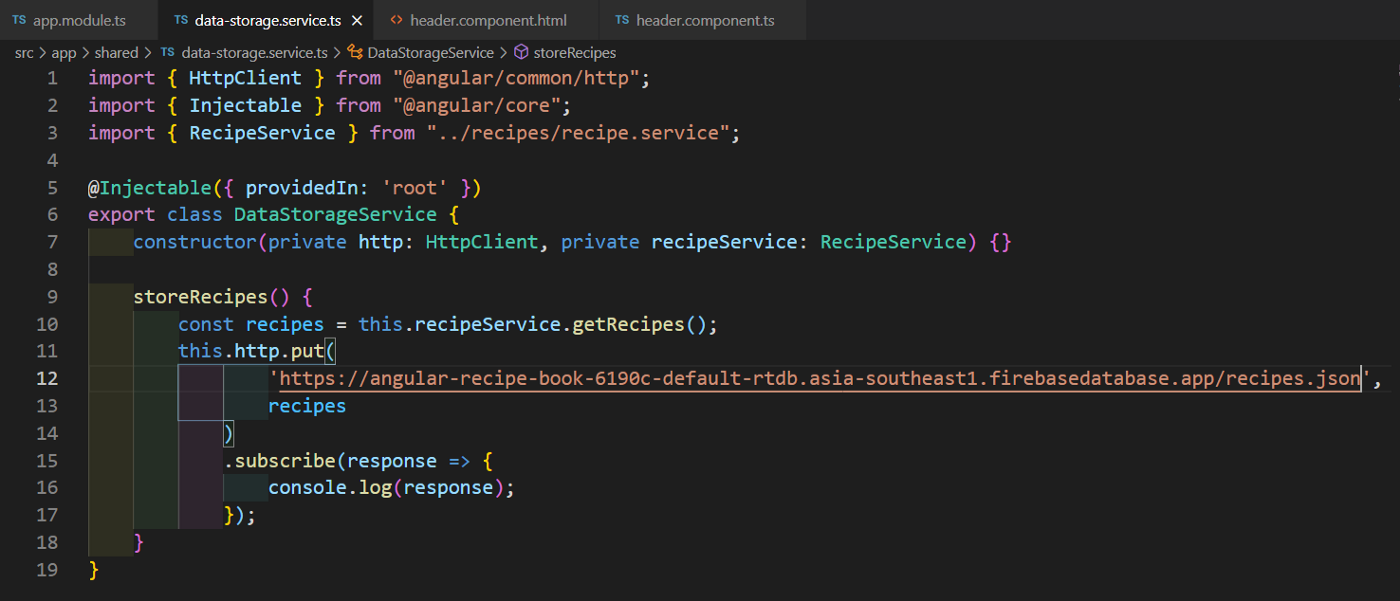
Task: Click class icon beside DataStorageService breadcrumb
Action: coord(355,53)
